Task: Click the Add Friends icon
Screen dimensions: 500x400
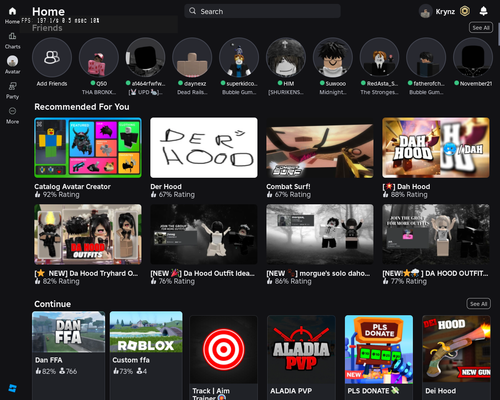Action: click(52, 57)
